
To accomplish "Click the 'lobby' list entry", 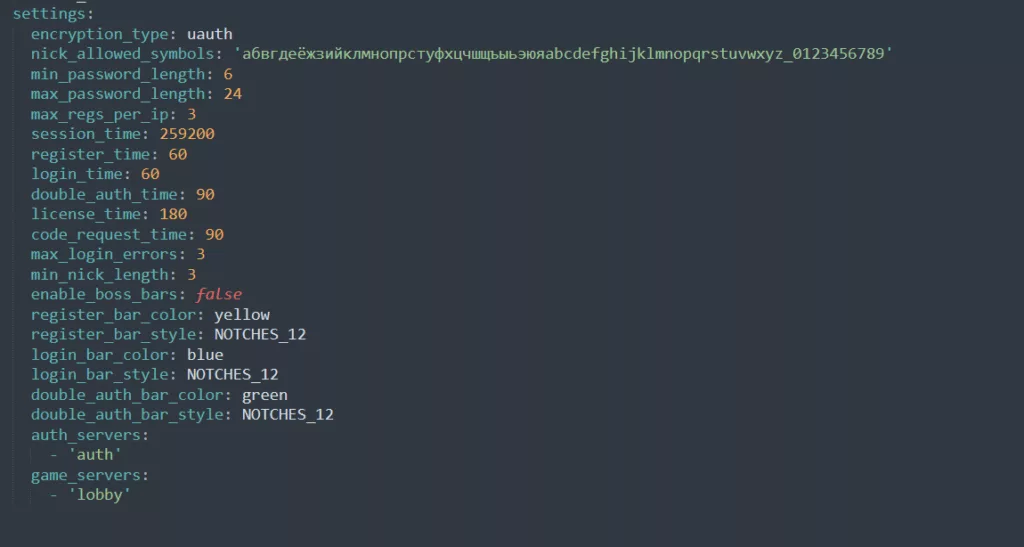I will tap(100, 495).
